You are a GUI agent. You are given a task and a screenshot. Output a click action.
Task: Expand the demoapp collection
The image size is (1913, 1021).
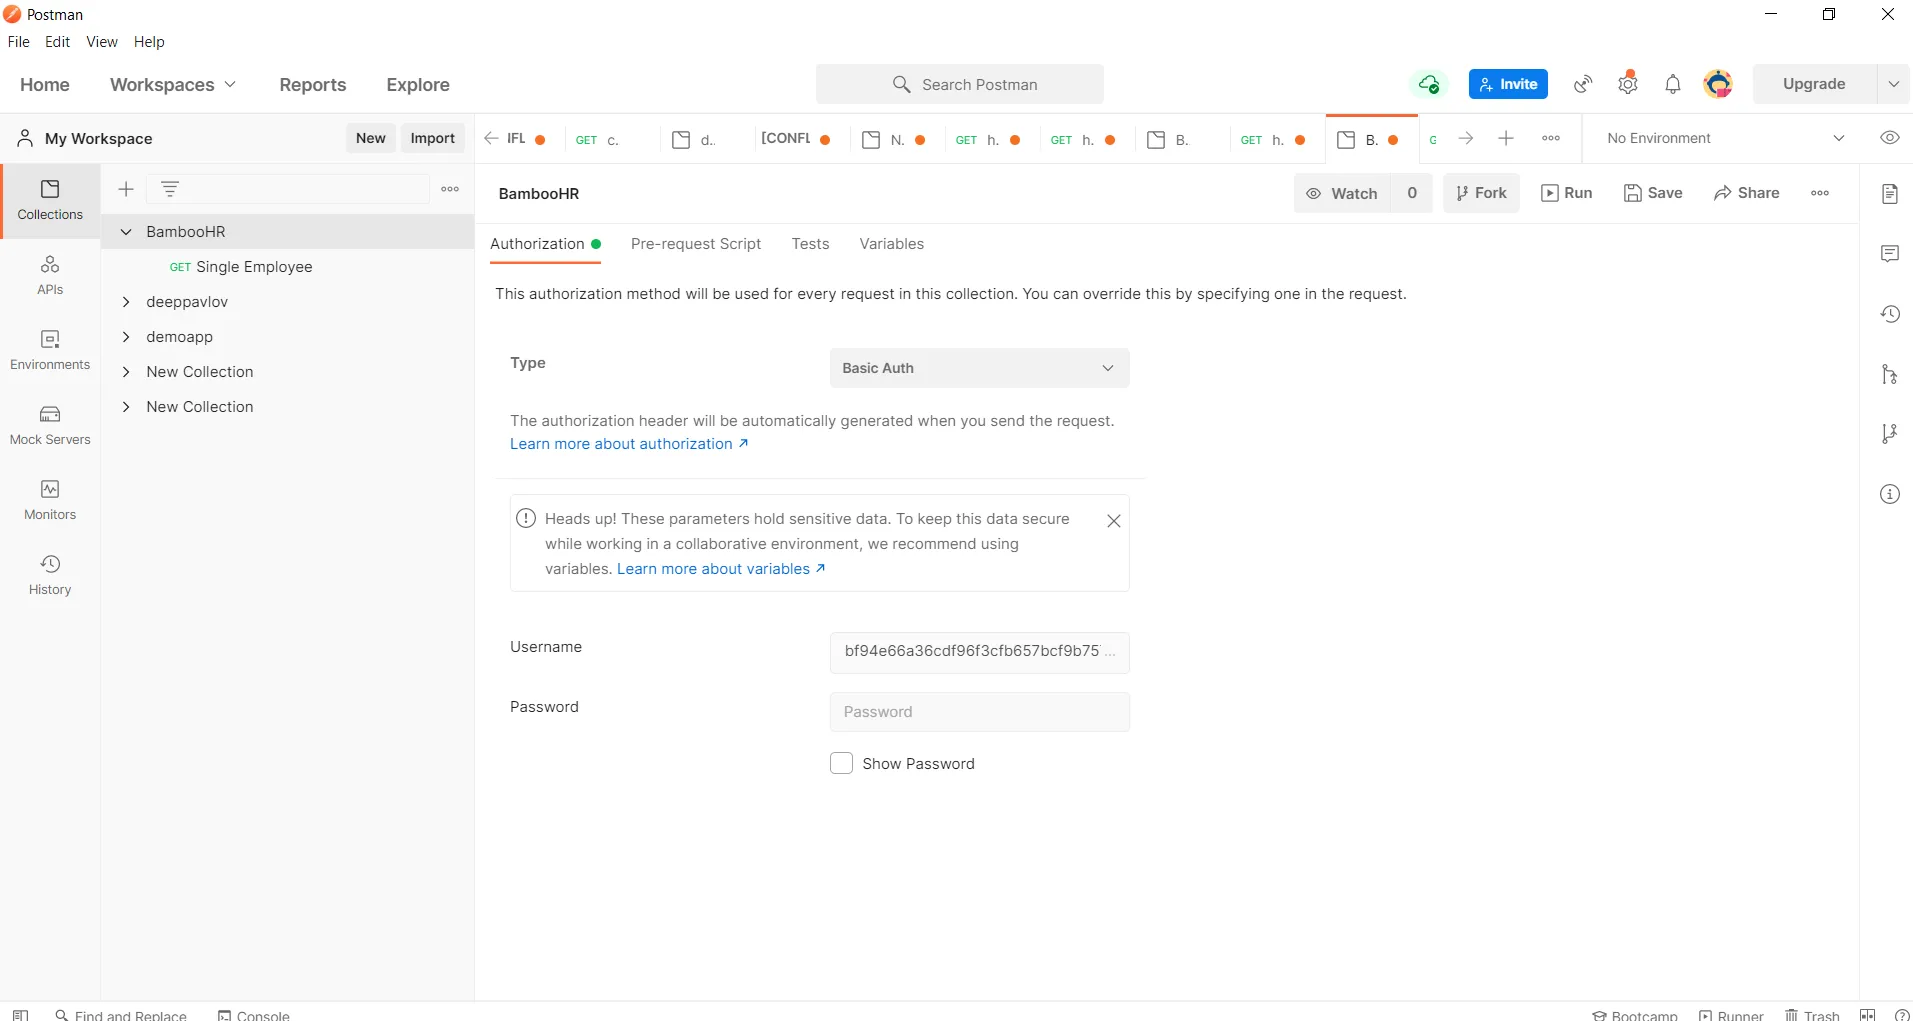[x=126, y=337]
